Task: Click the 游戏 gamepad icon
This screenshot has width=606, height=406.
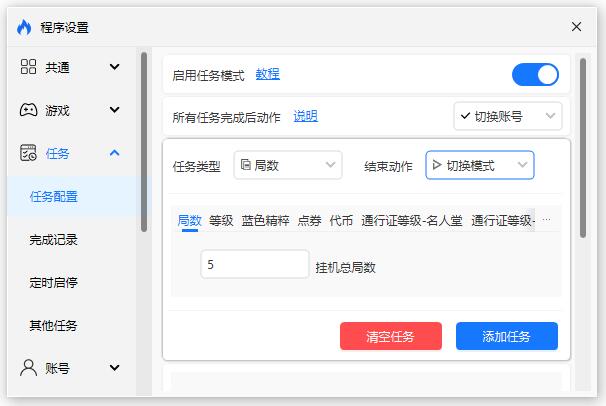Action: pos(29,110)
